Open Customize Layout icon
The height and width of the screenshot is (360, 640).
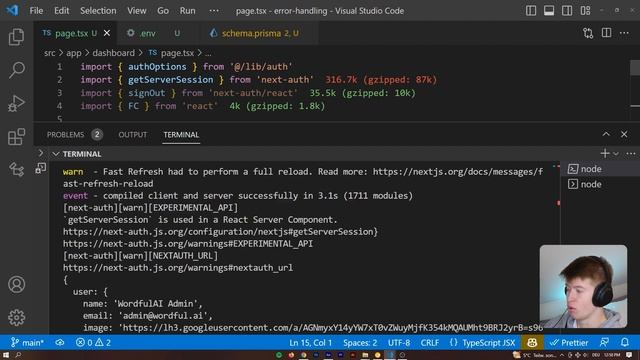tap(585, 11)
